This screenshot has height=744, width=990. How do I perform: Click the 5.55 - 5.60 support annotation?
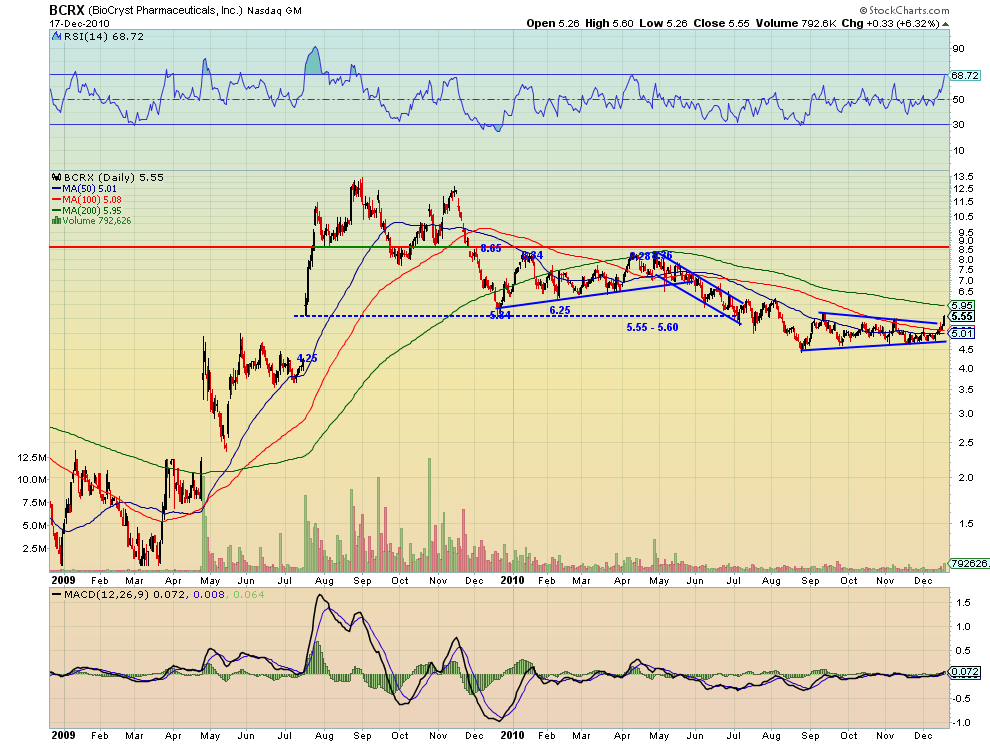(x=652, y=327)
